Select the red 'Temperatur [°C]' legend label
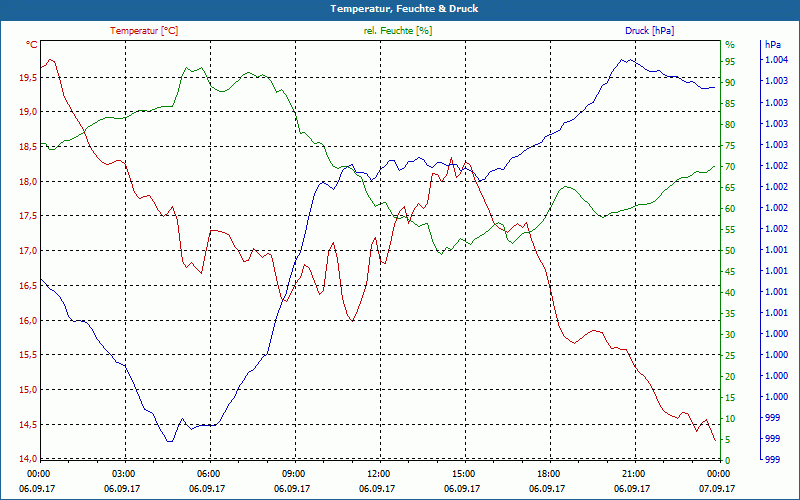 coord(144,31)
